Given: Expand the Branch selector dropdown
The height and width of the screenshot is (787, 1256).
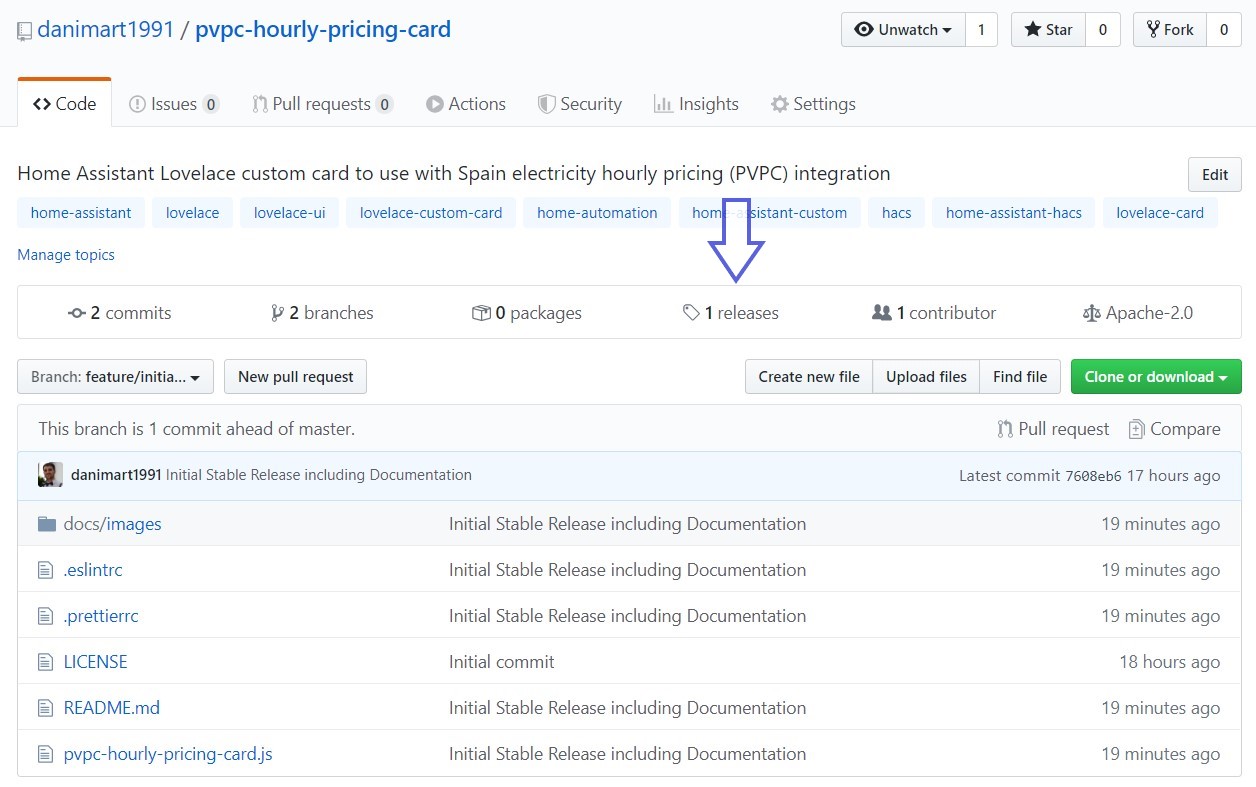Looking at the screenshot, I should (x=115, y=377).
